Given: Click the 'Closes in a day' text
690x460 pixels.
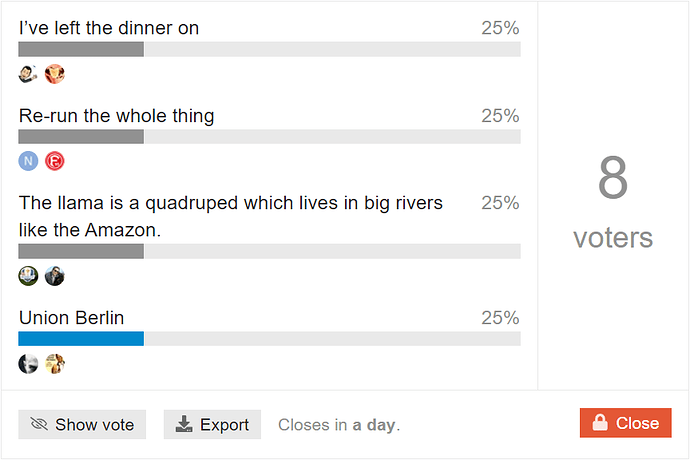Looking at the screenshot, I should coord(339,425).
